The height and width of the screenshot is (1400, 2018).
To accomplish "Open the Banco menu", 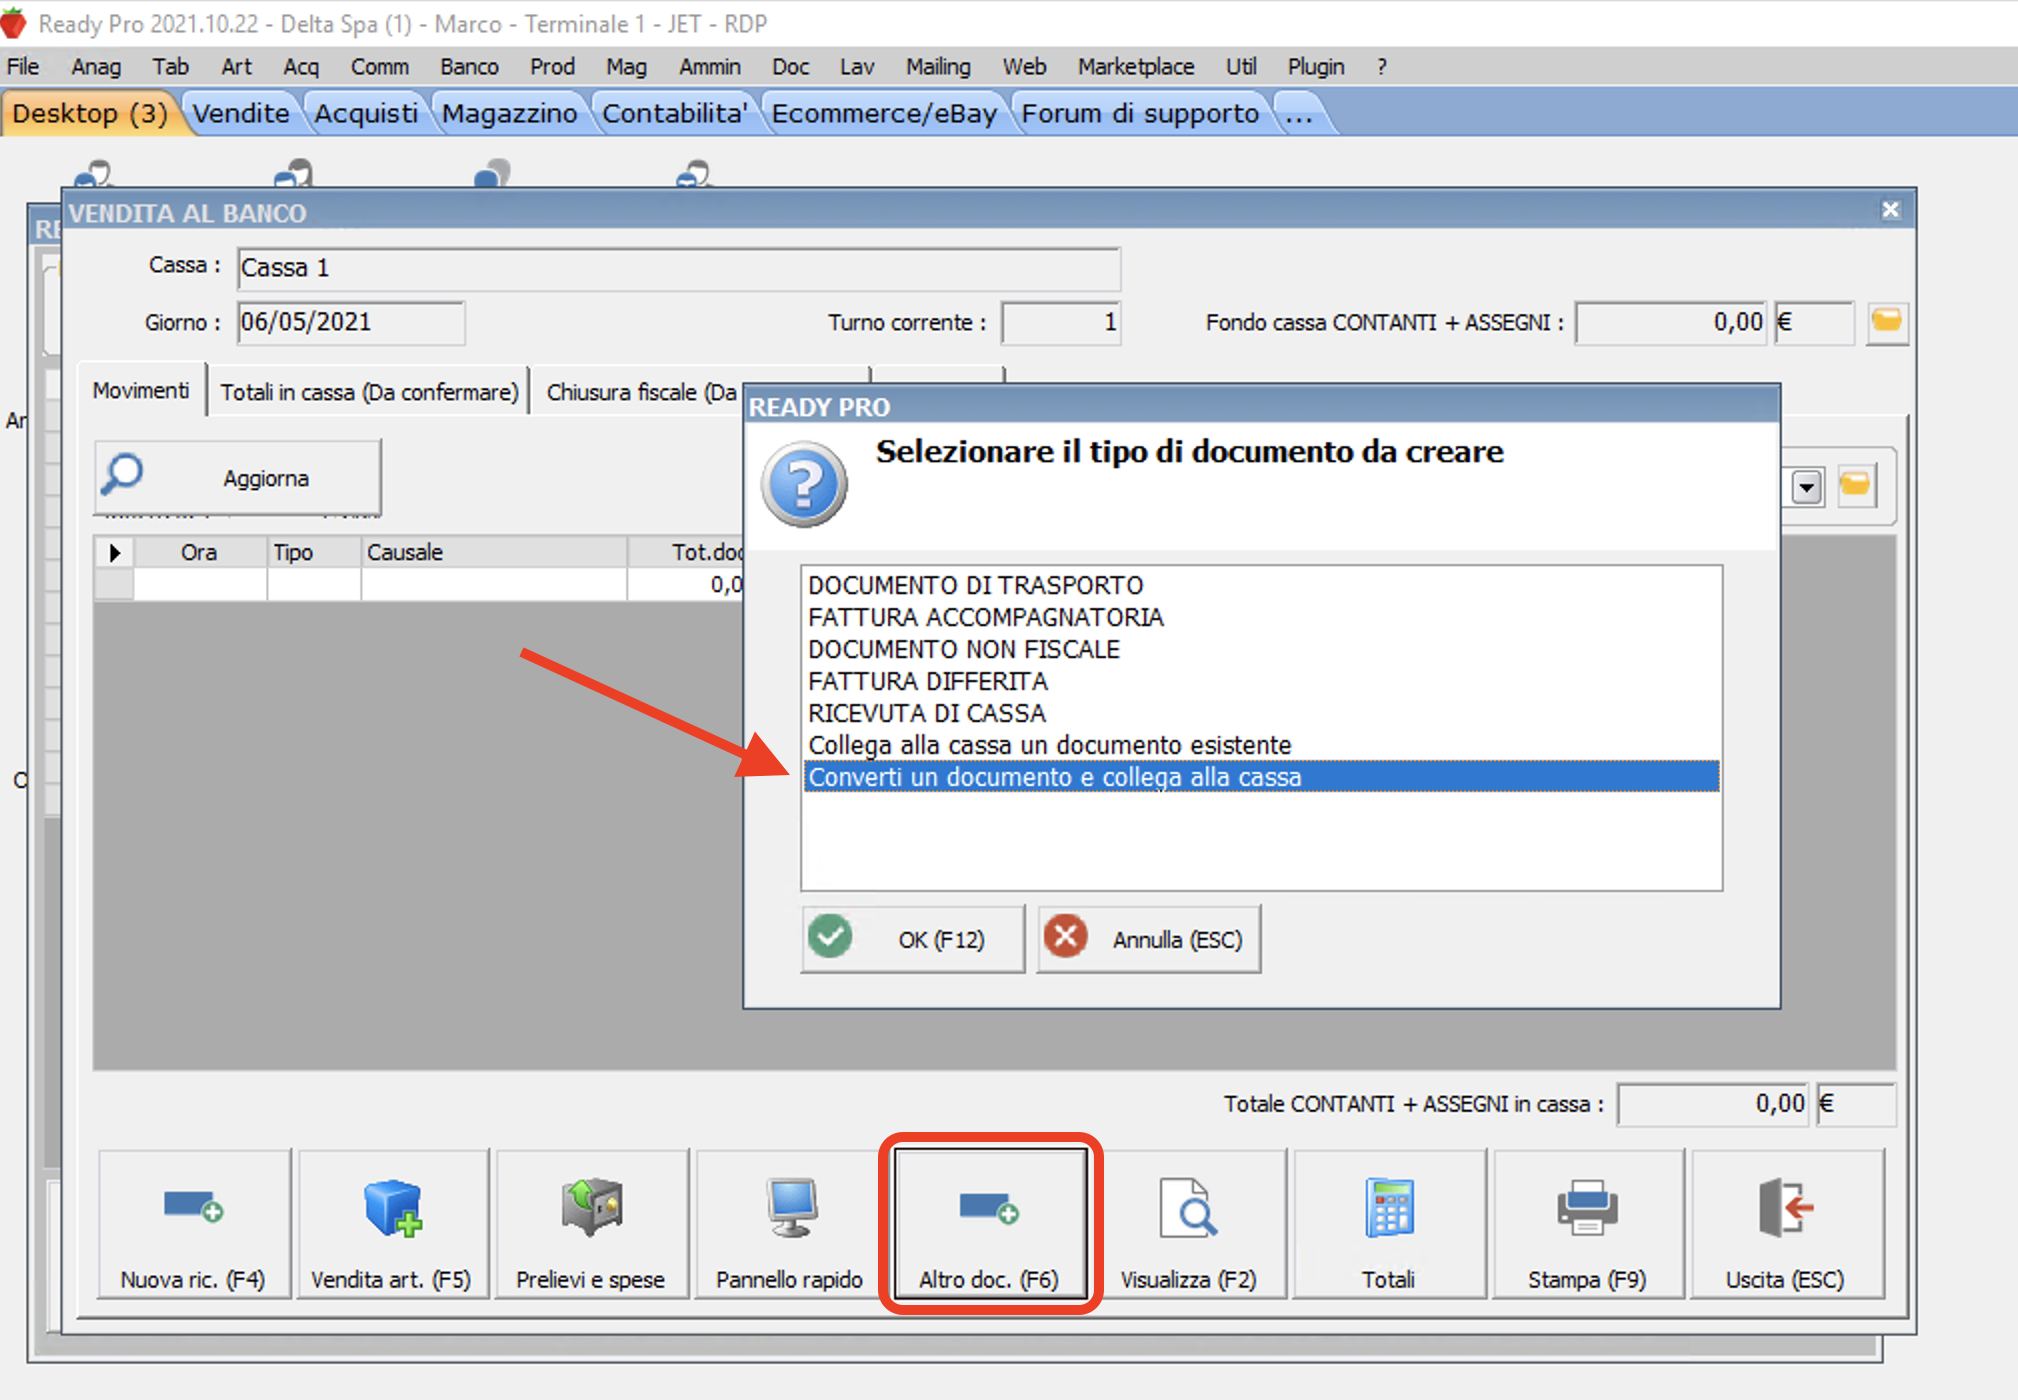I will pos(469,67).
